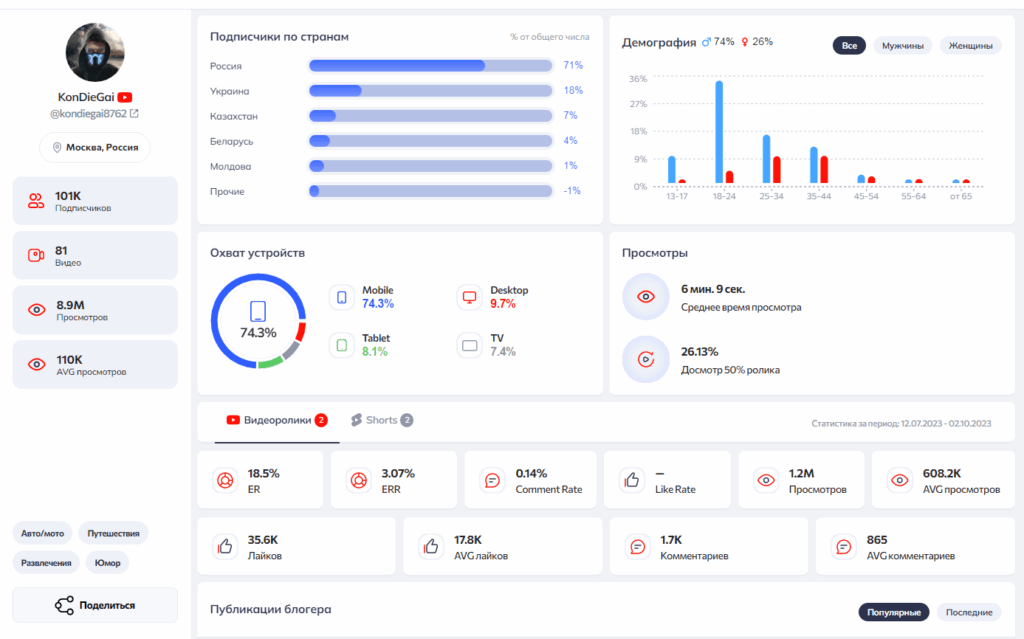The width and height of the screenshot is (1024, 639).
Task: Click the TV device icon
Action: 469,345
